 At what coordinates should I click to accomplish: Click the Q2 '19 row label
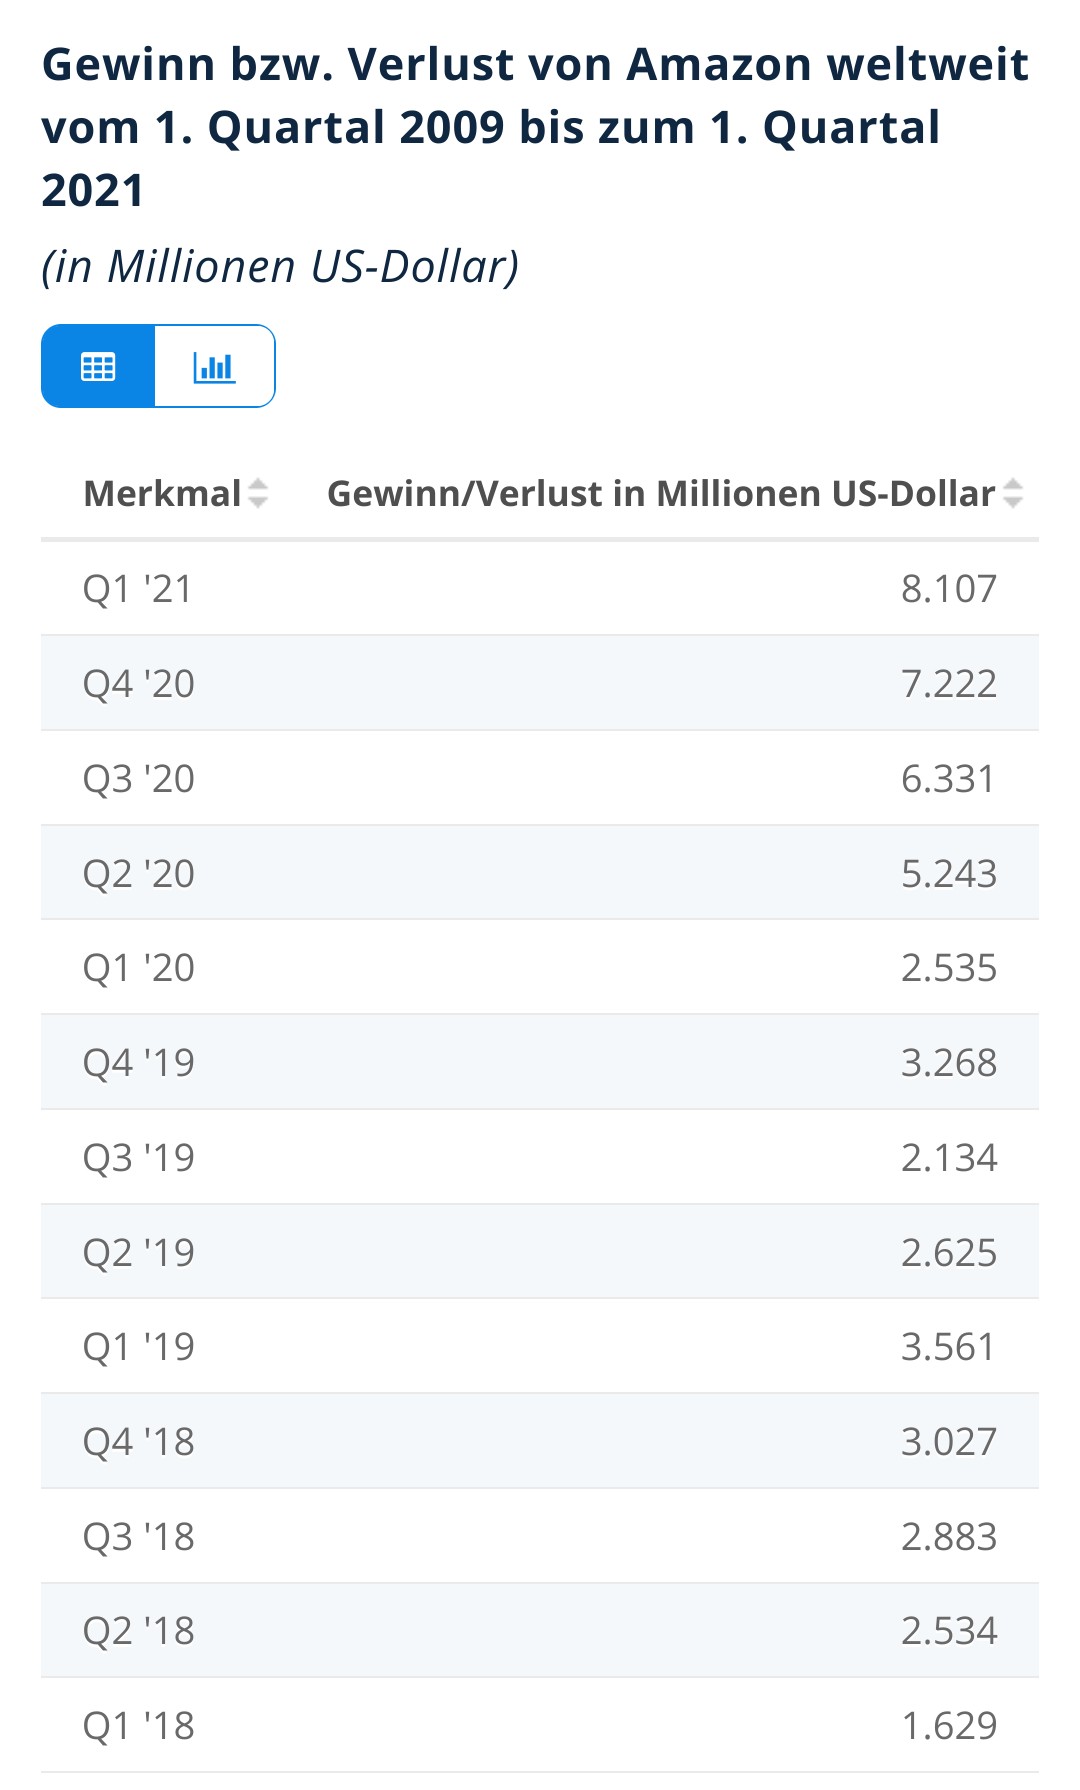point(138,1253)
